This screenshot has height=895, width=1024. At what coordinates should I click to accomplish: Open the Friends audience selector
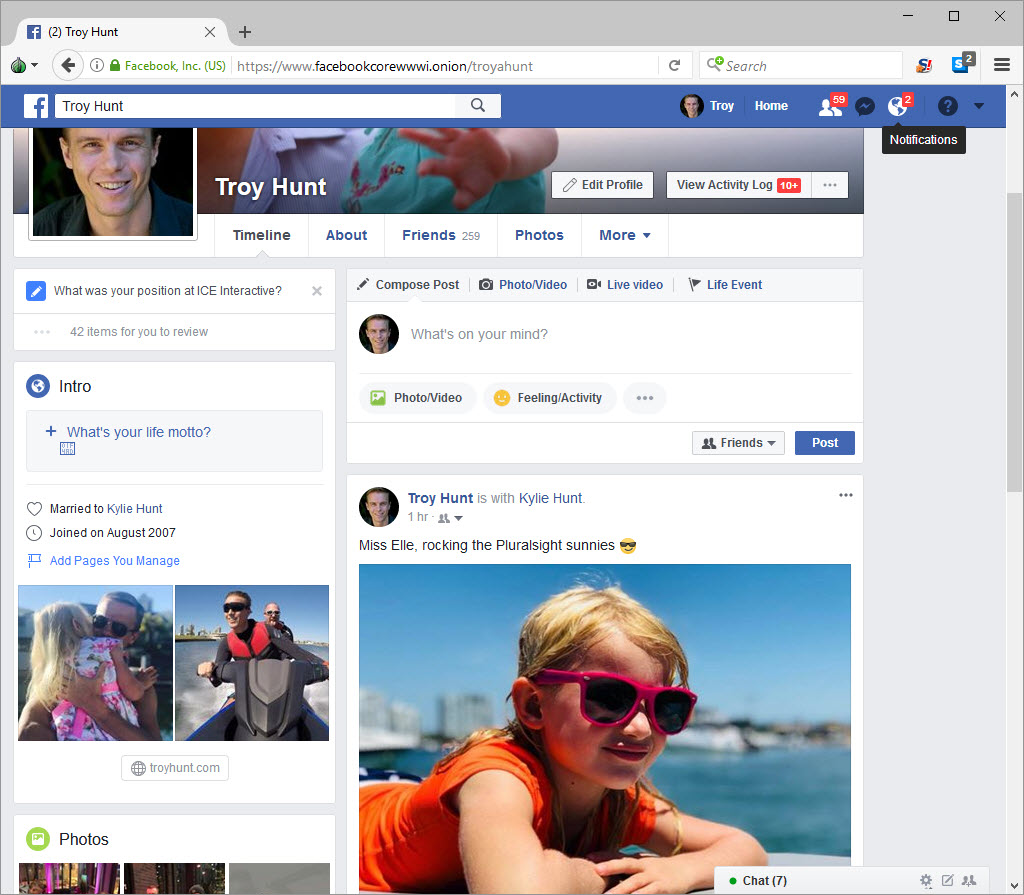tap(738, 442)
